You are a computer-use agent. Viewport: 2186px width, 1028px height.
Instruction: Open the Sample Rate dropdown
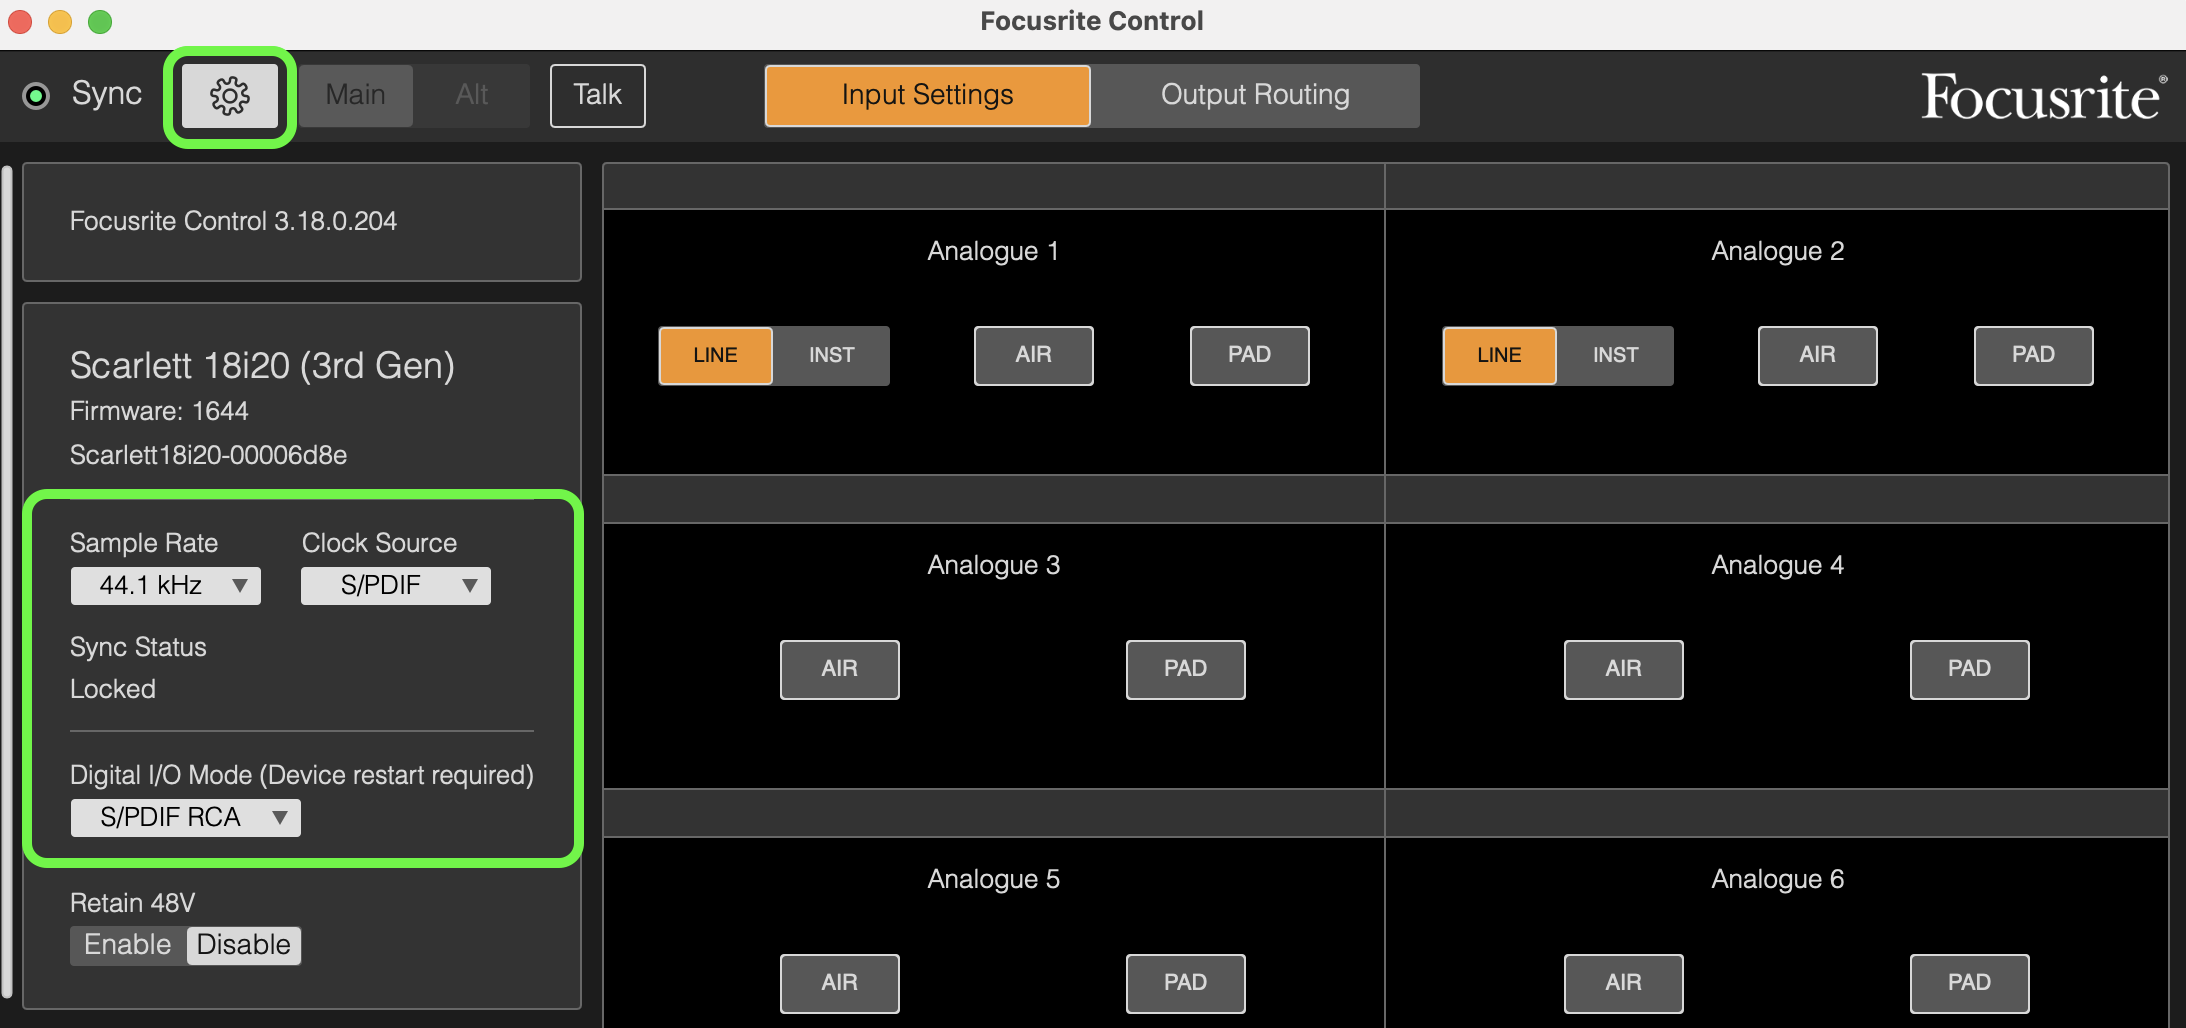[x=165, y=585]
